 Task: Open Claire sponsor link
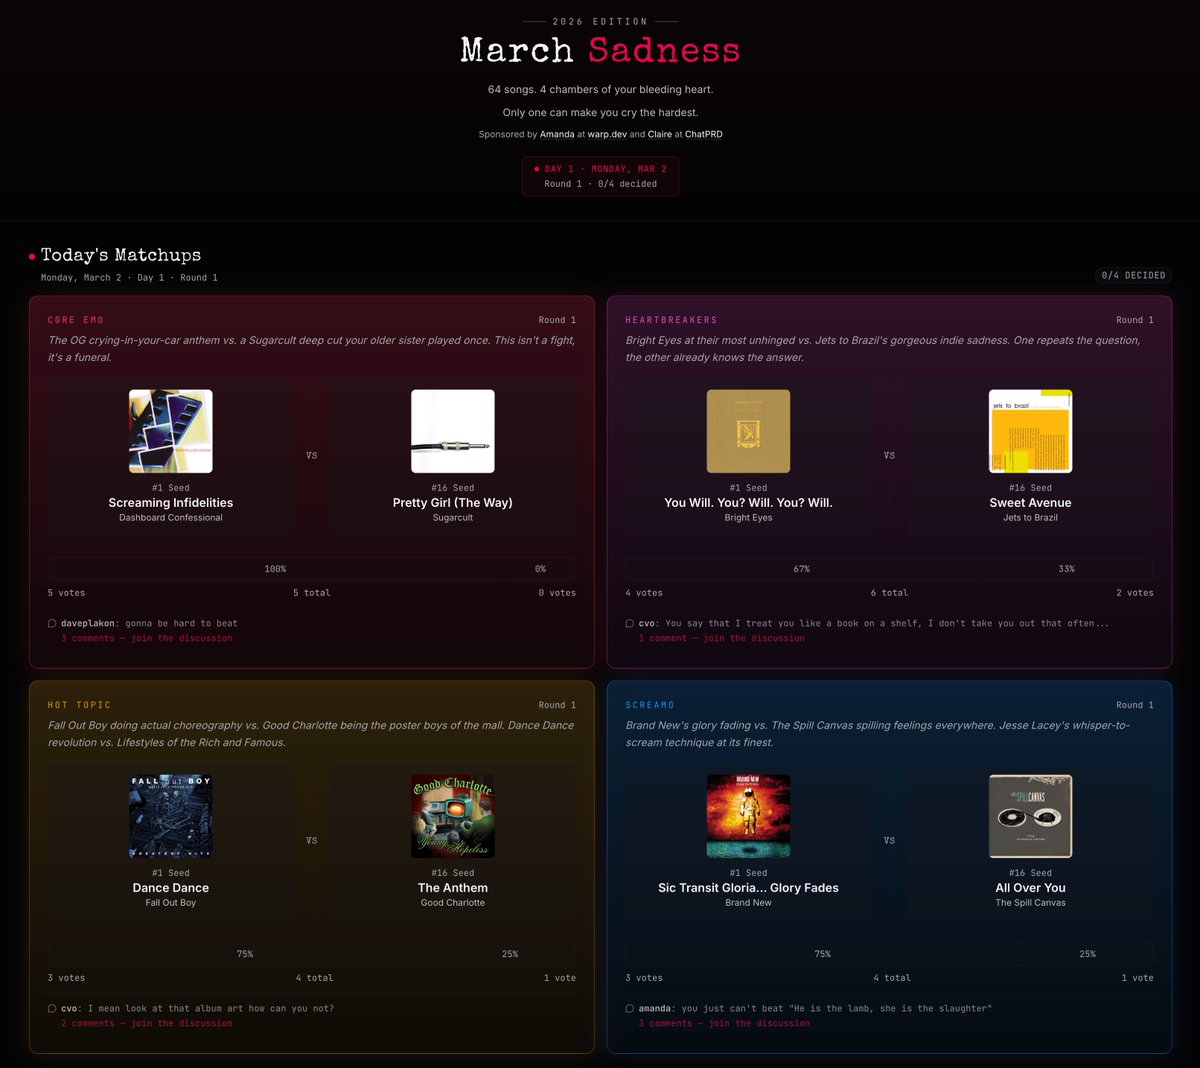(x=660, y=134)
